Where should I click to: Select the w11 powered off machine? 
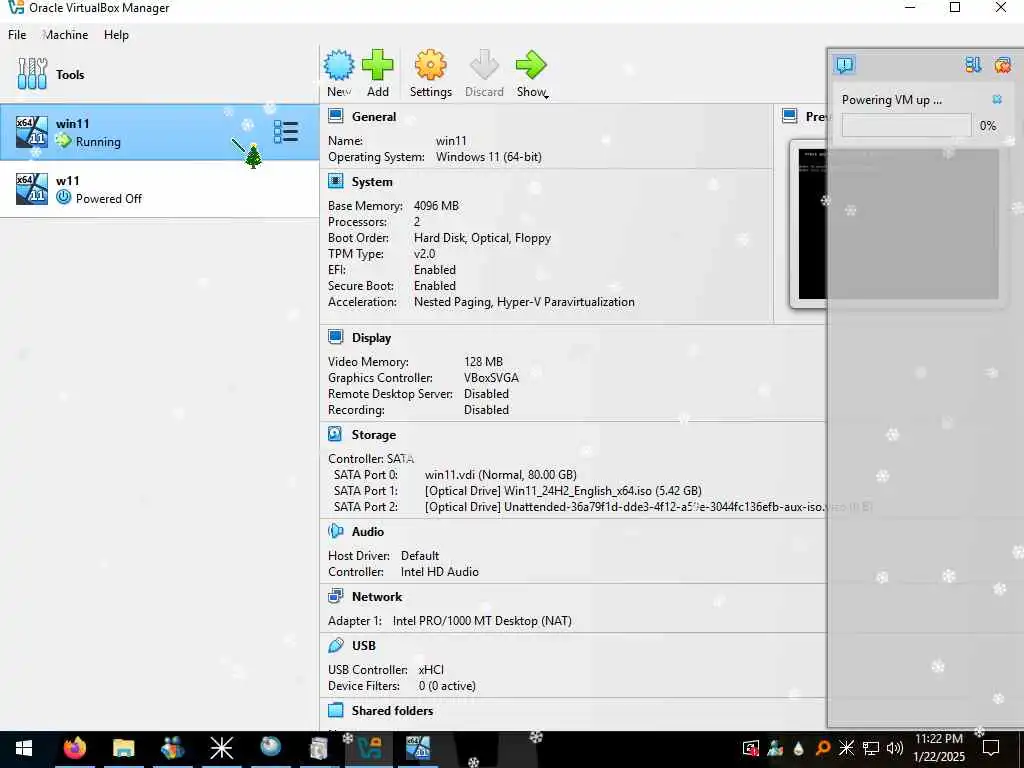(x=159, y=189)
